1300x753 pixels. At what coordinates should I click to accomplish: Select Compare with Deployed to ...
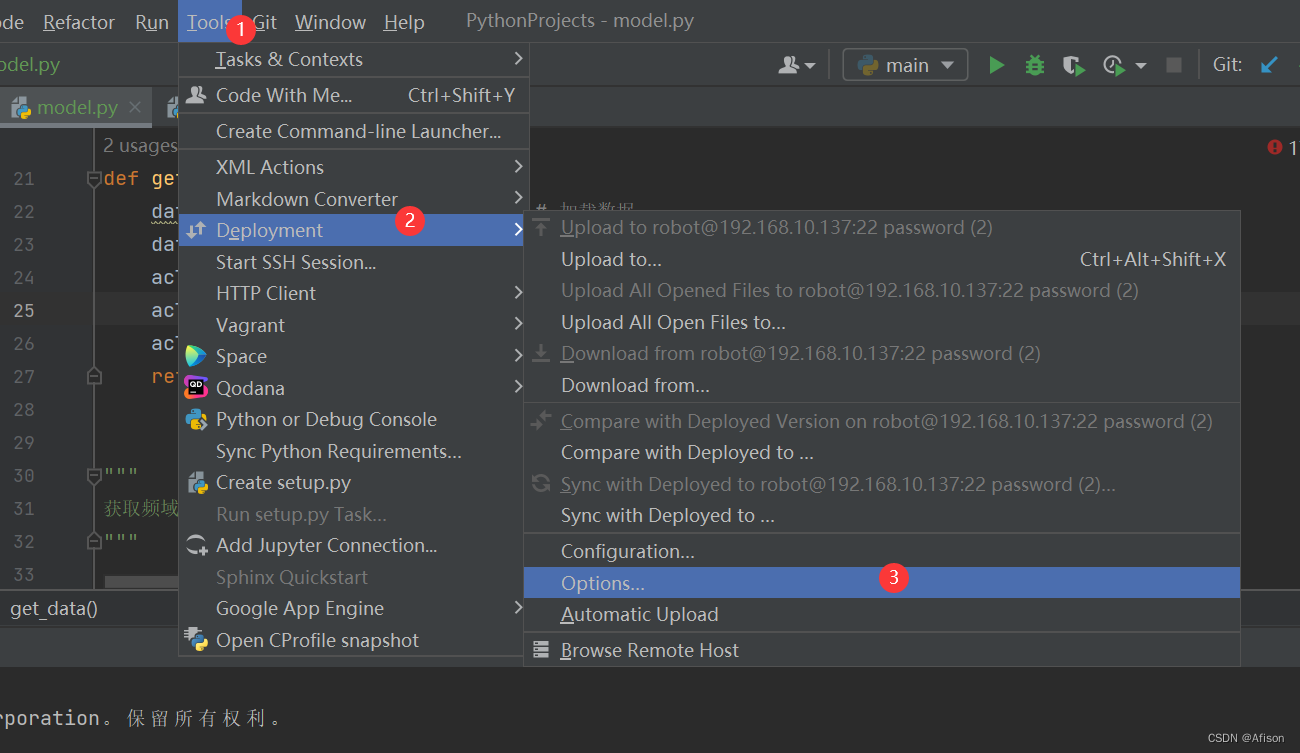click(x=881, y=452)
